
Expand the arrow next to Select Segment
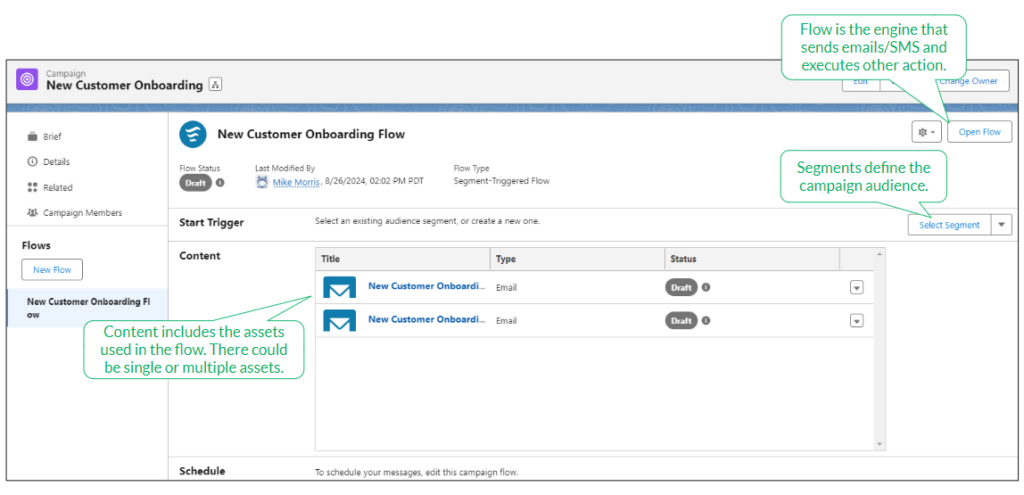[1002, 225]
